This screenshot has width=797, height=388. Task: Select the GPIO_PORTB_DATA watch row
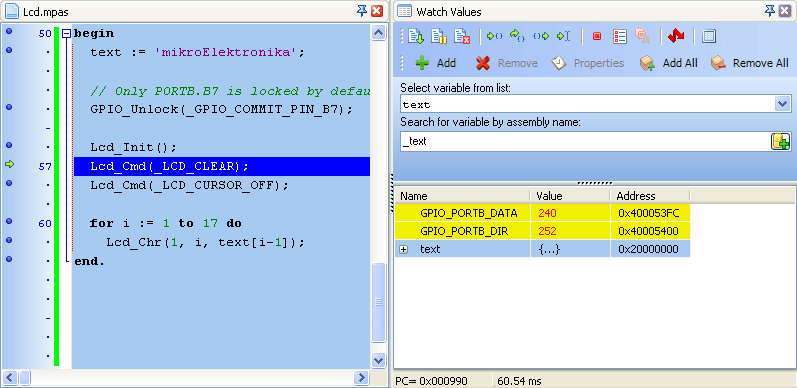tap(543, 213)
